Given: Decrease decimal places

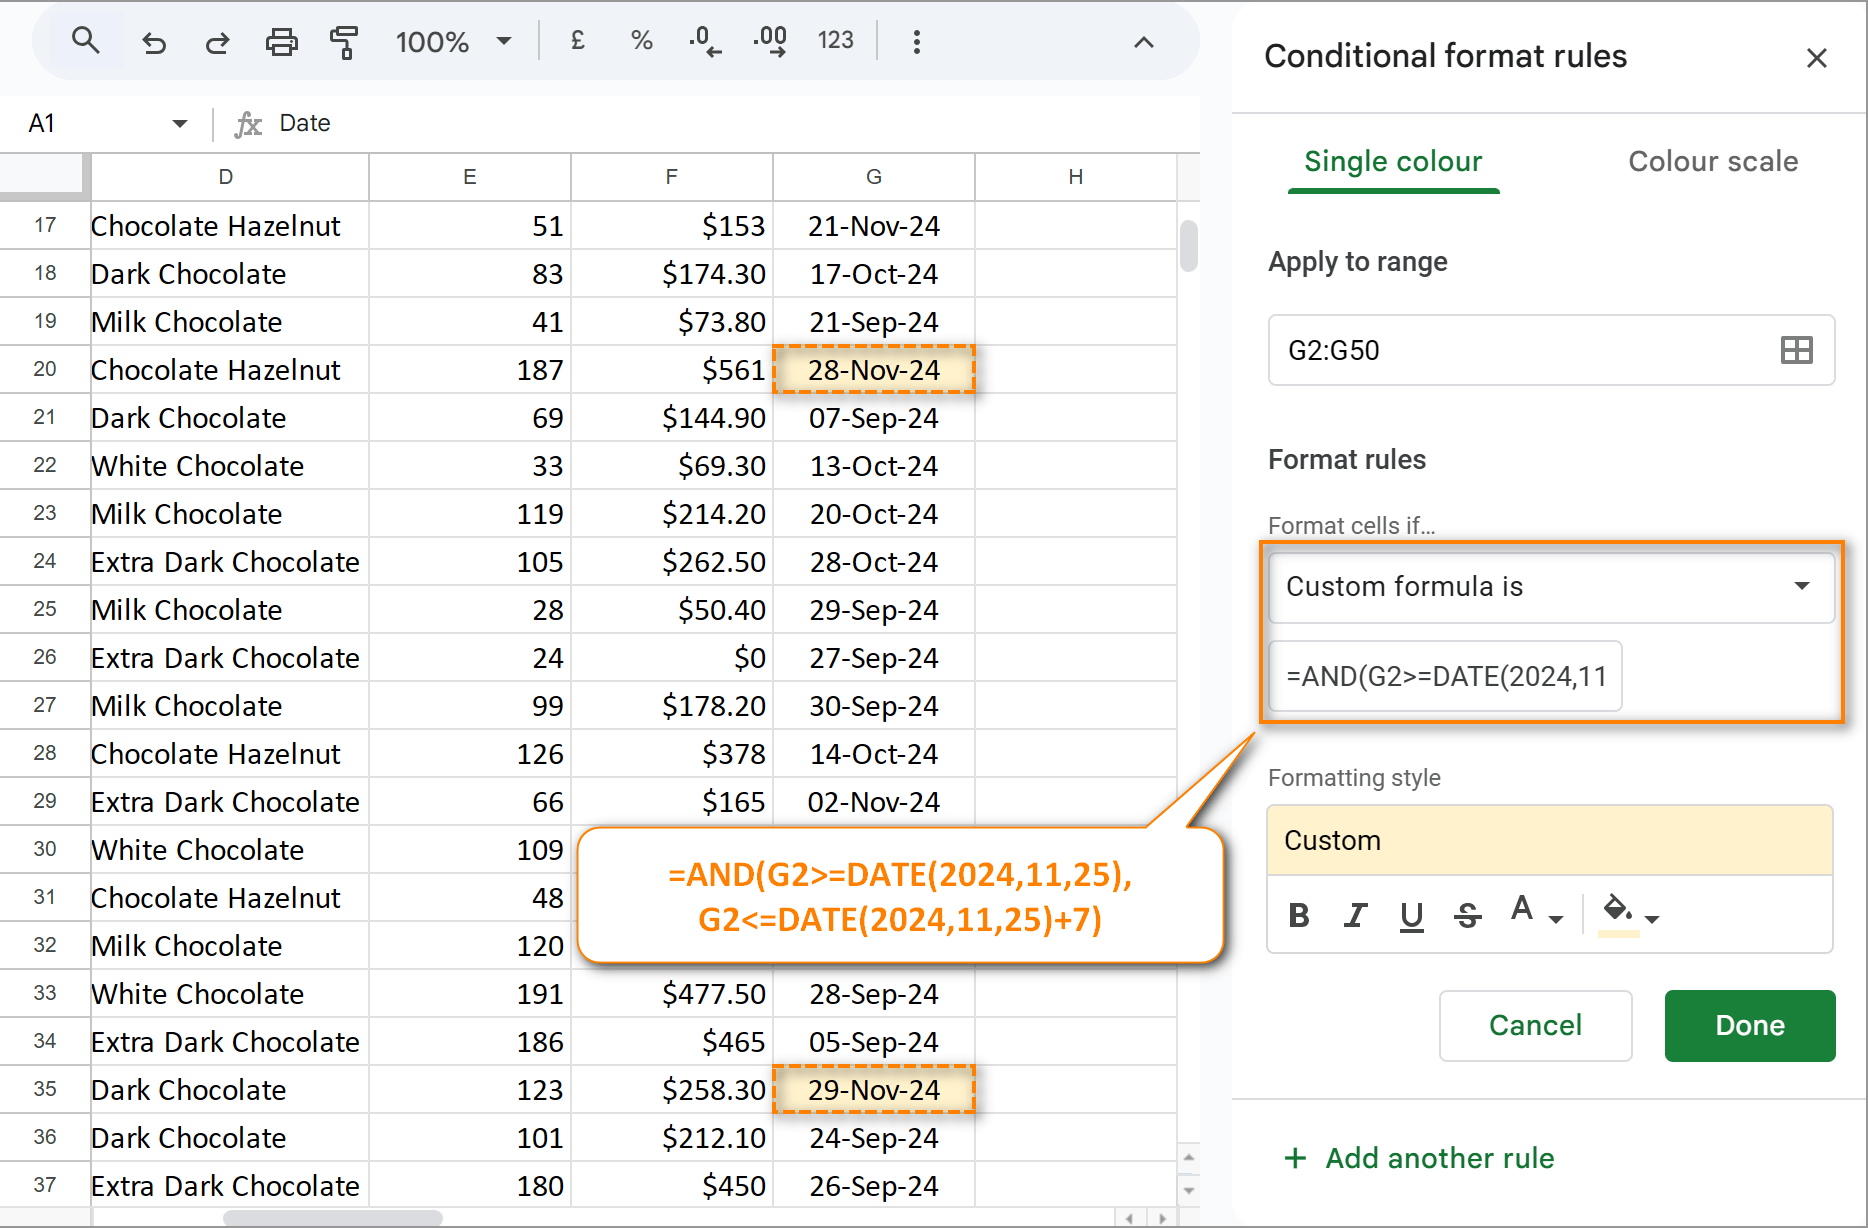Looking at the screenshot, I should pos(705,42).
